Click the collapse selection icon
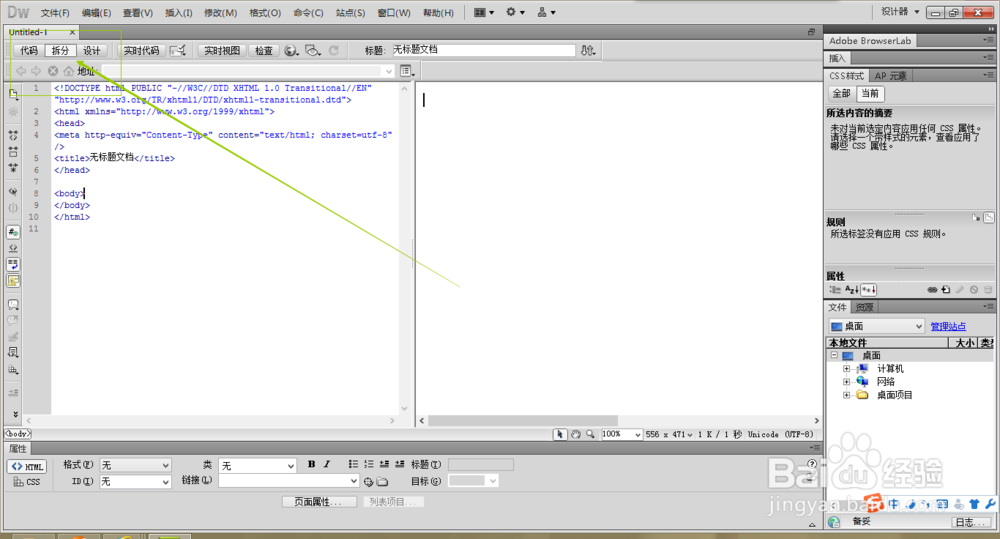This screenshot has height=539, width=1000. pyautogui.click(x=13, y=152)
